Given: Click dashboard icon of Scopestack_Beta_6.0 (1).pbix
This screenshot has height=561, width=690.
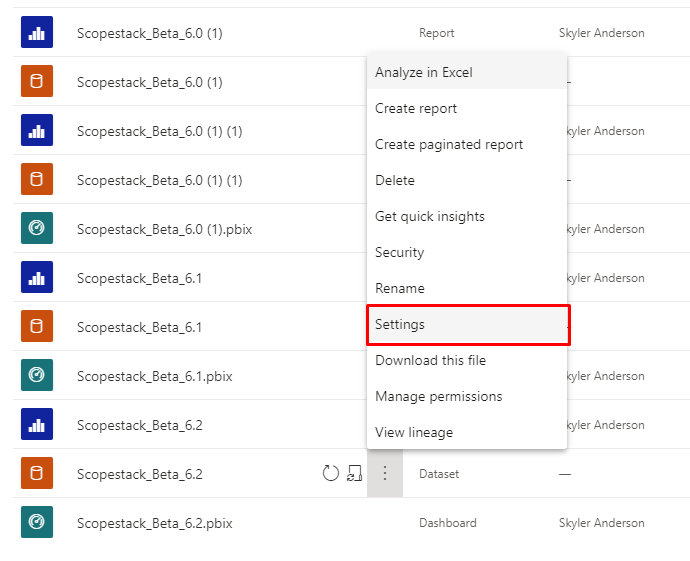Looking at the screenshot, I should (37, 228).
